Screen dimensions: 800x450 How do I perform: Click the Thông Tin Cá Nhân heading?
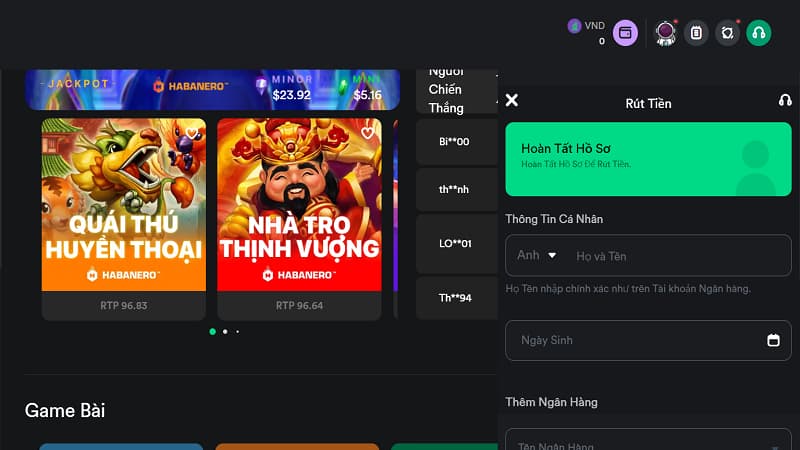coord(554,219)
